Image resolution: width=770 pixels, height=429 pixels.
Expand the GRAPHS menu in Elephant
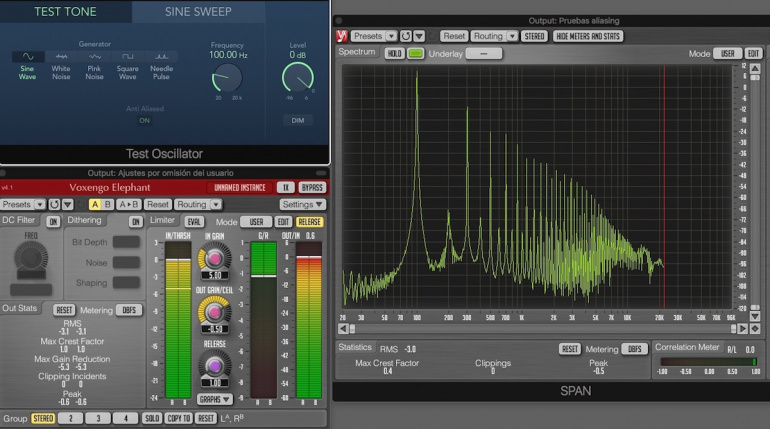(215, 399)
